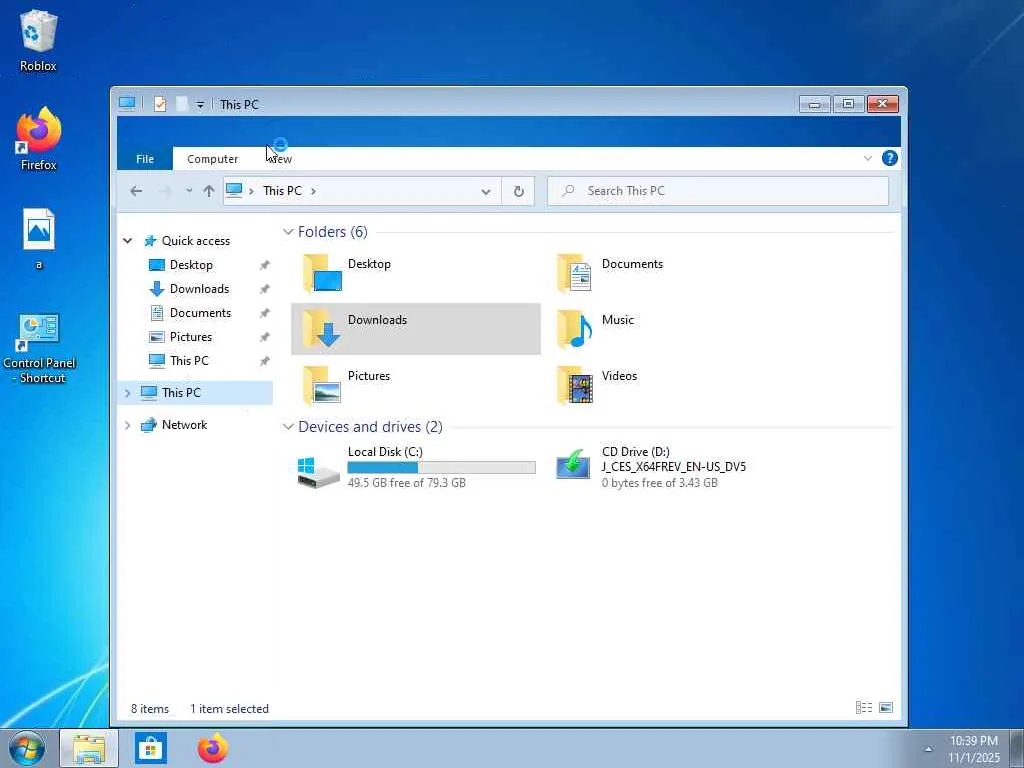Image resolution: width=1024 pixels, height=768 pixels.
Task: Open the Recent locations dropdown arrow
Action: coord(189,191)
